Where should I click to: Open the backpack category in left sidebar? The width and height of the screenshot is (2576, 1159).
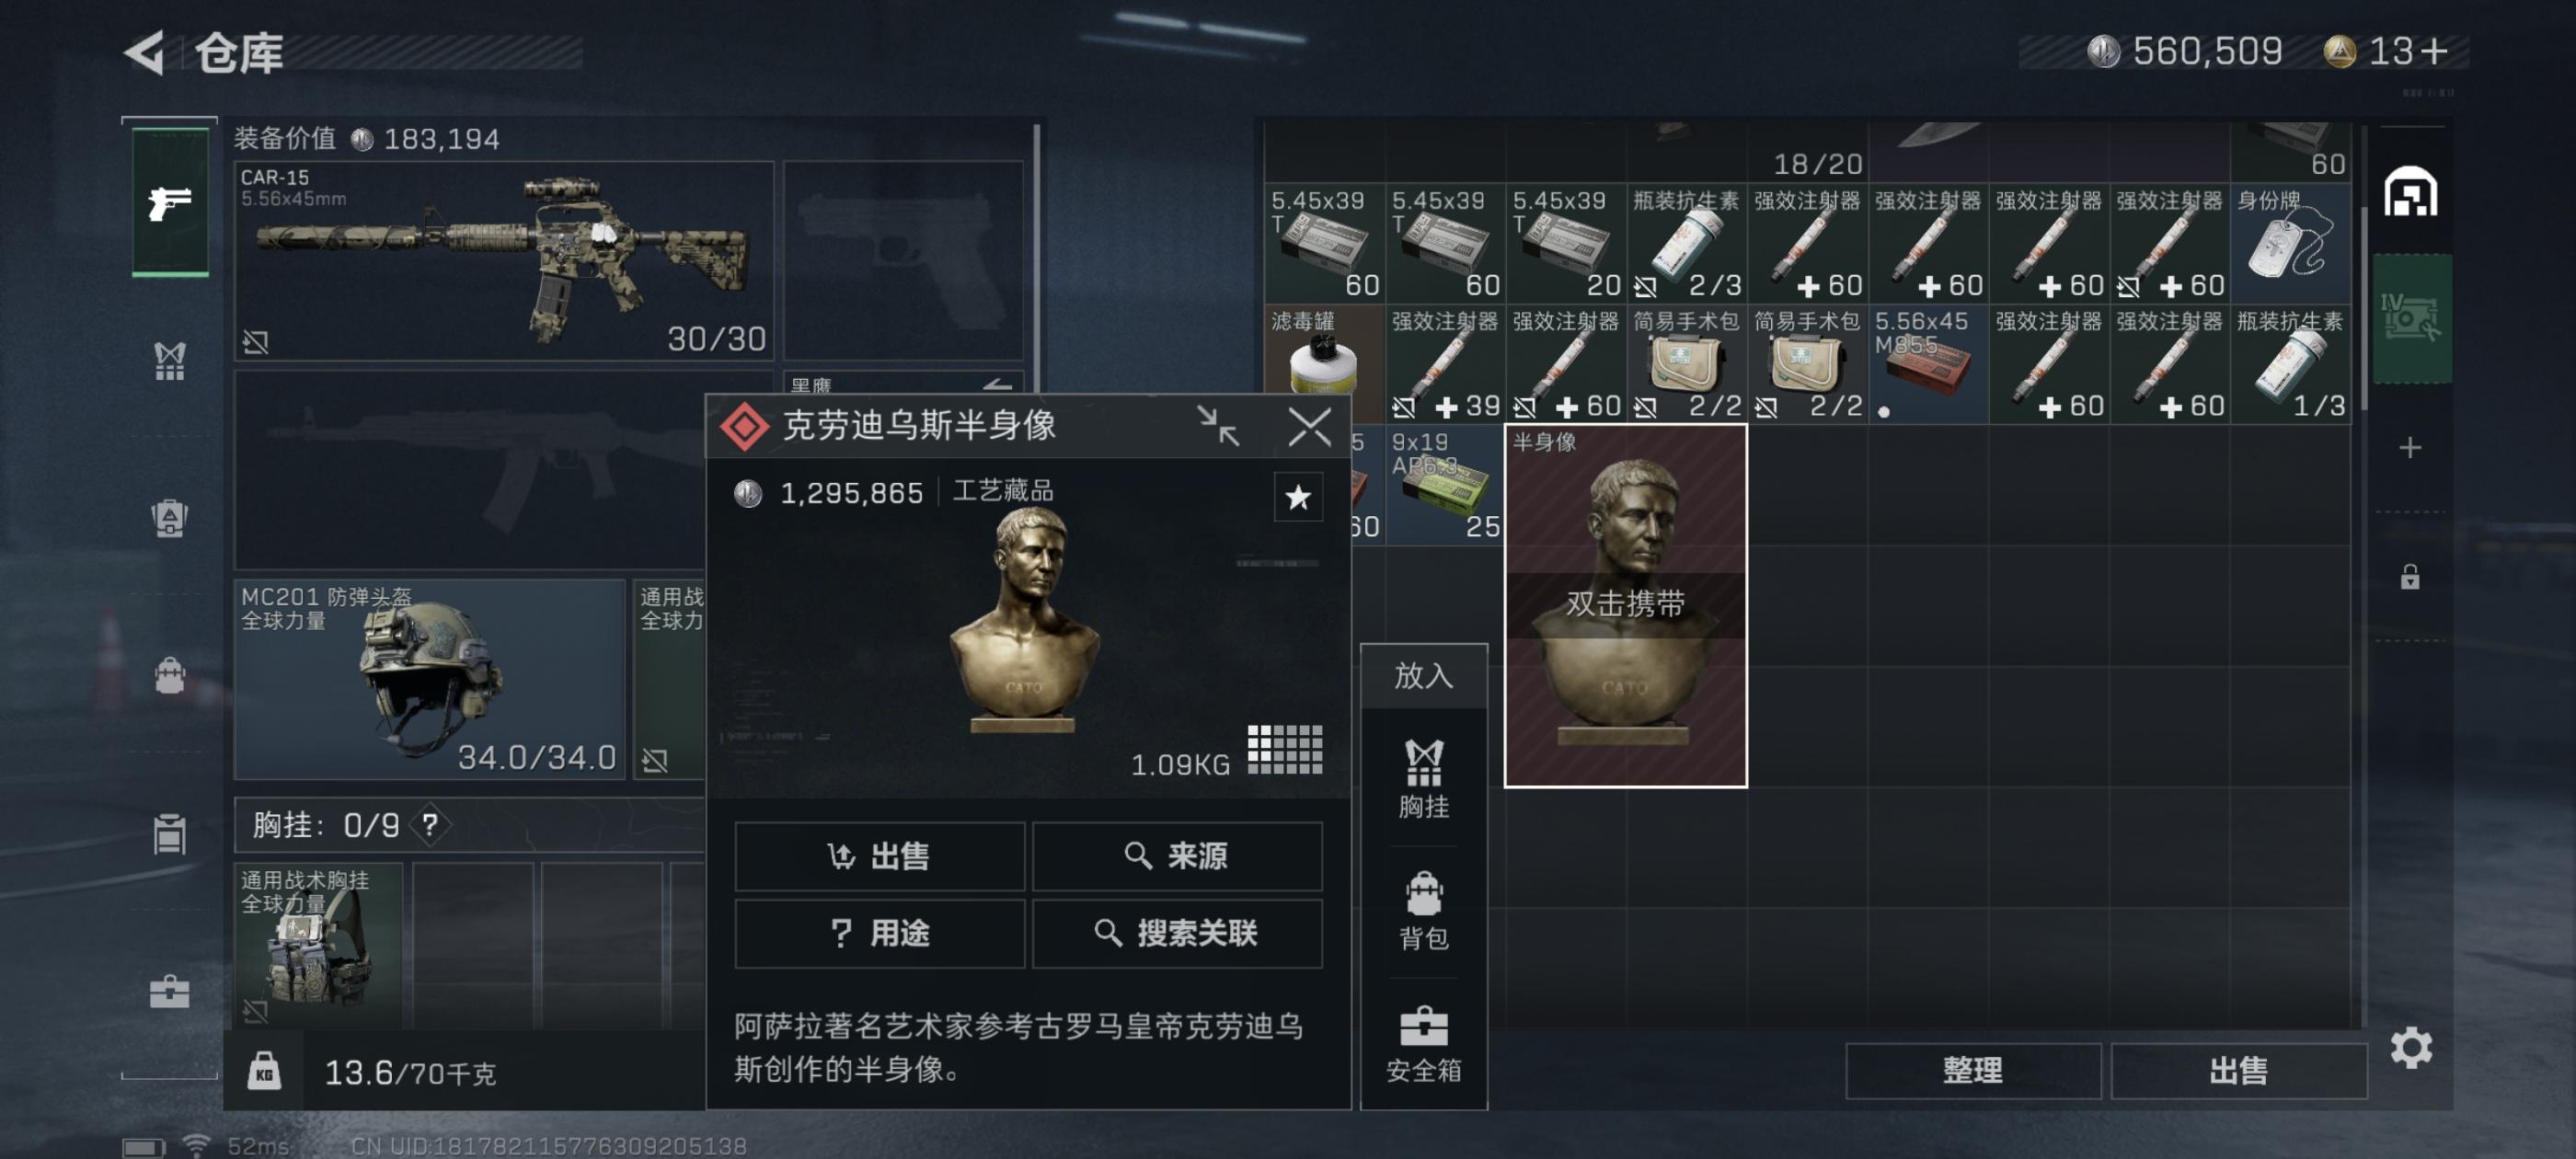click(x=170, y=676)
